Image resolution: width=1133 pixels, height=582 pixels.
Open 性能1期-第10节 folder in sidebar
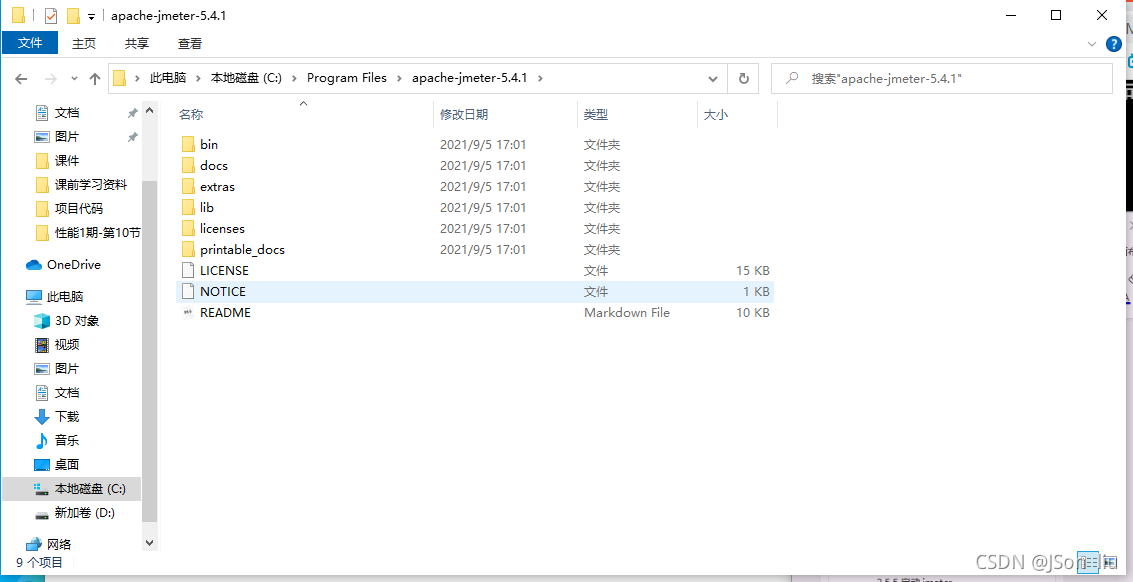87,232
